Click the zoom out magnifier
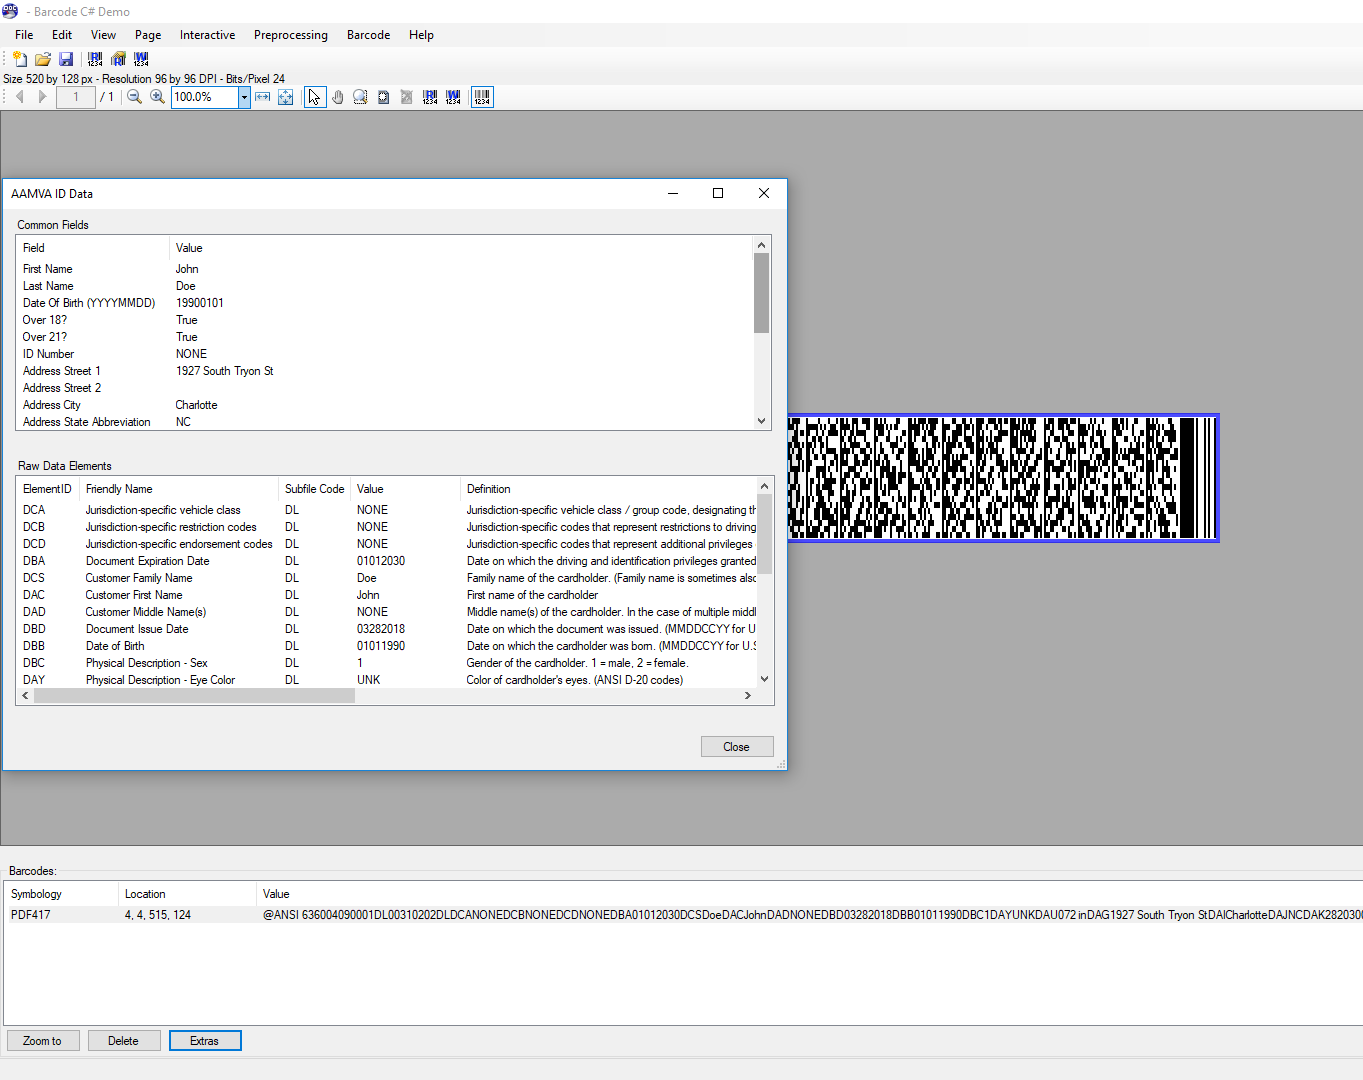 [x=134, y=97]
